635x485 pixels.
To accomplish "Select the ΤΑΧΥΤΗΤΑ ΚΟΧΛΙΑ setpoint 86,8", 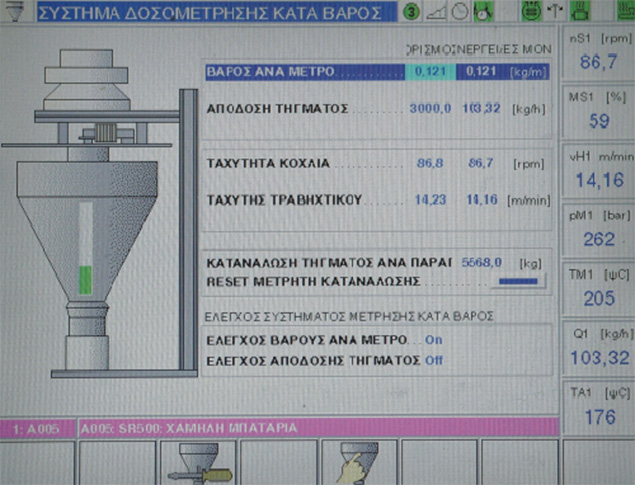I will 431,161.
